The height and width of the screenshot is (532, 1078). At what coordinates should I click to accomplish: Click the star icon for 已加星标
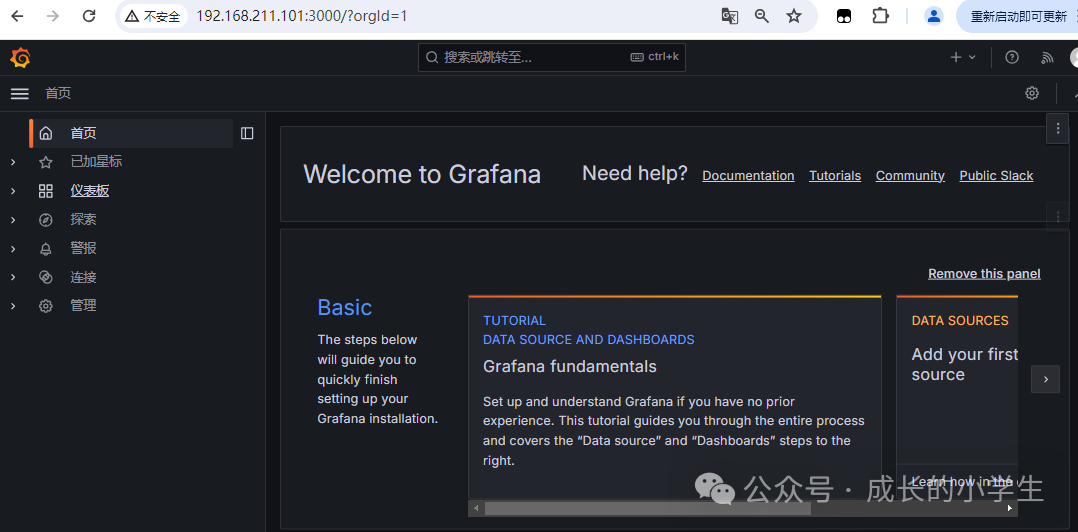point(45,162)
